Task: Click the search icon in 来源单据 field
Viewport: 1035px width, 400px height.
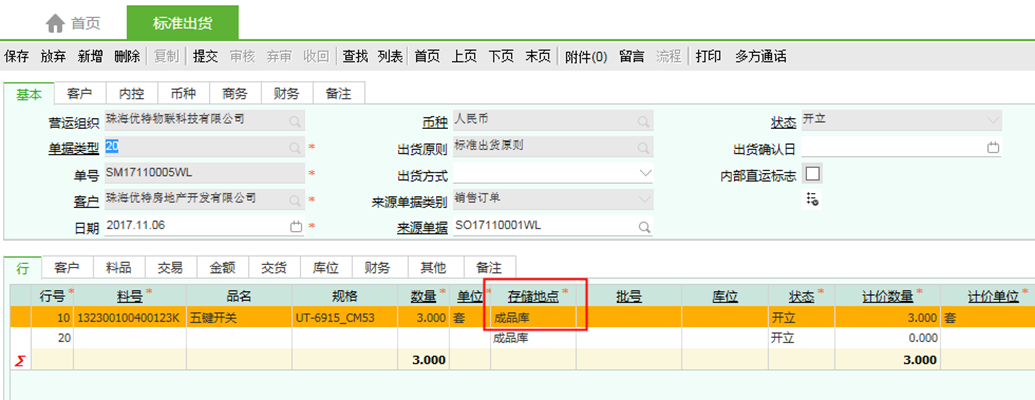Action: coord(642,227)
